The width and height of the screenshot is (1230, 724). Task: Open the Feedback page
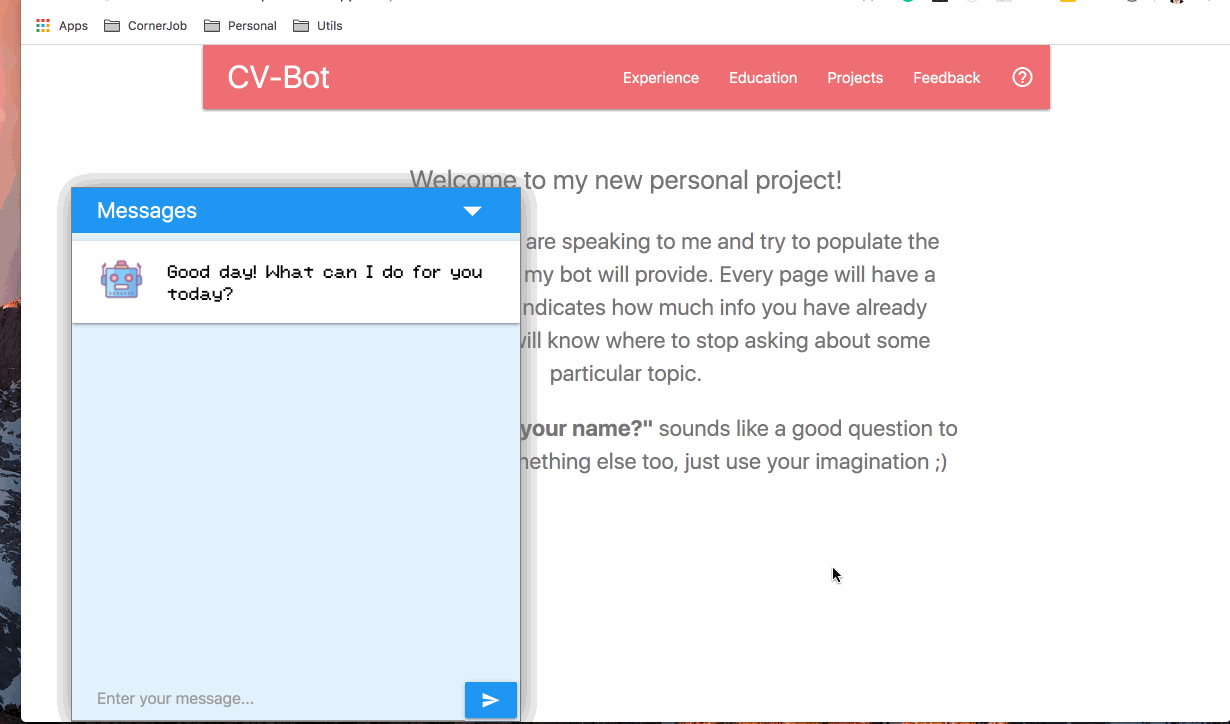[x=946, y=77]
